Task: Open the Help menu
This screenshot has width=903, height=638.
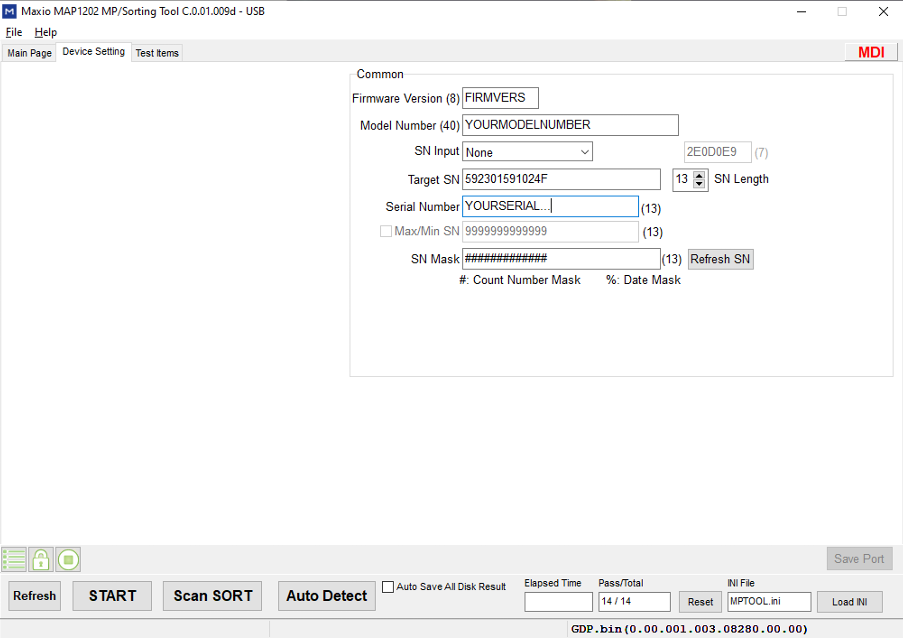Action: click(45, 32)
